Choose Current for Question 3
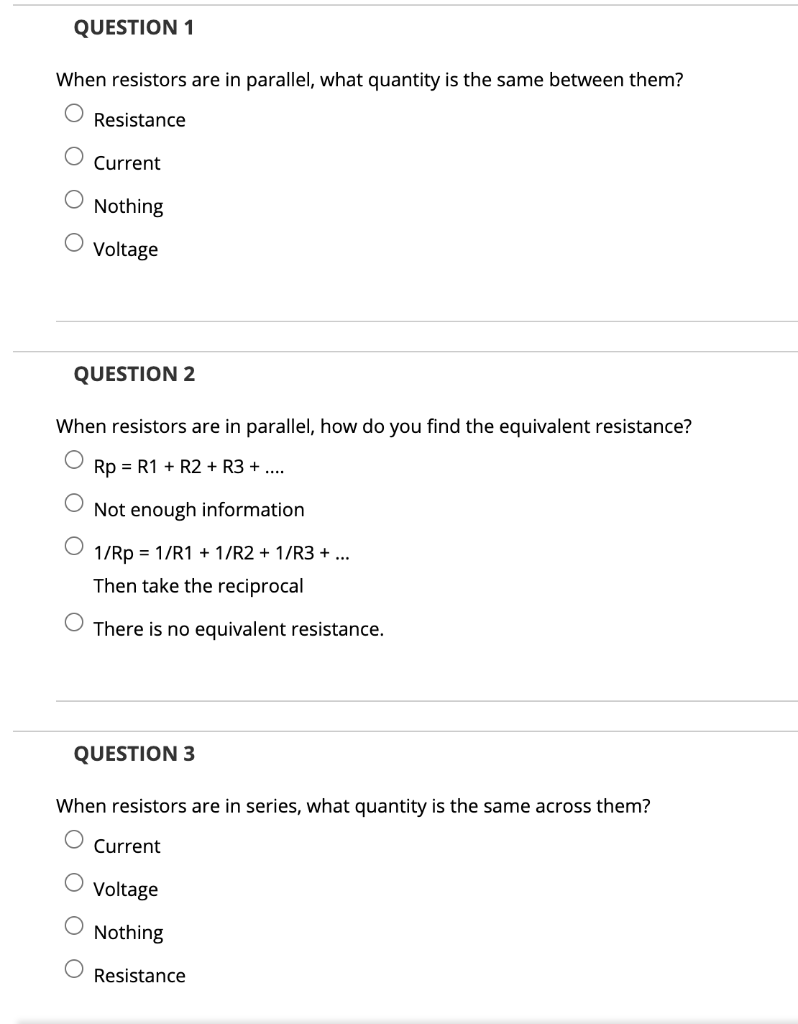Image resolution: width=798 pixels, height=1024 pixels. [73, 839]
